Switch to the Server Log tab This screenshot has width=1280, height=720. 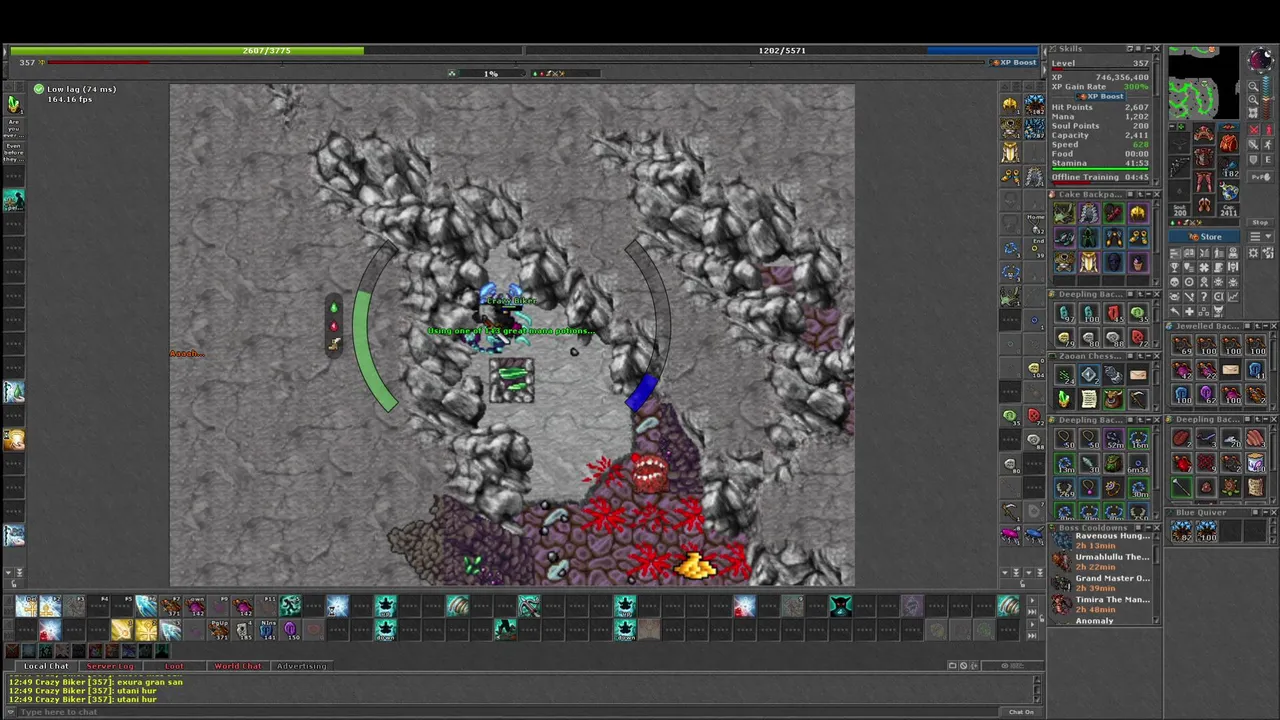pos(110,666)
